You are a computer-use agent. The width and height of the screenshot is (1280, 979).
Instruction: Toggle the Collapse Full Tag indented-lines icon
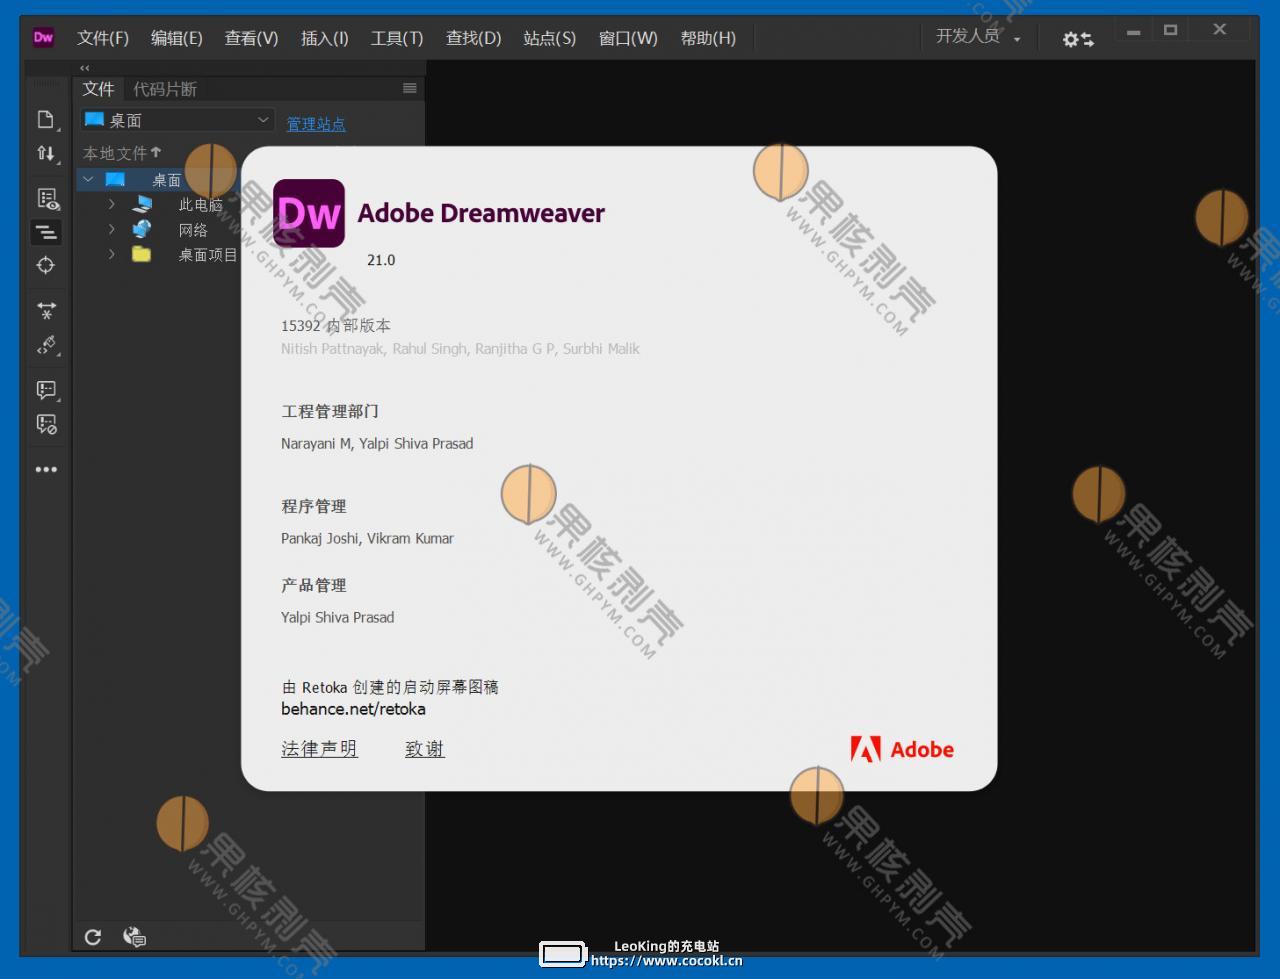pyautogui.click(x=46, y=232)
